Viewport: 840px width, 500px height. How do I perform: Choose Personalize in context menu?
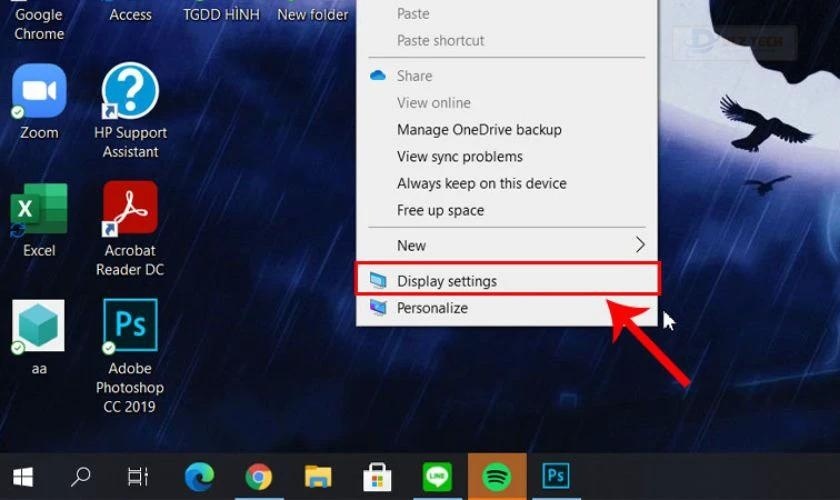[x=507, y=308]
